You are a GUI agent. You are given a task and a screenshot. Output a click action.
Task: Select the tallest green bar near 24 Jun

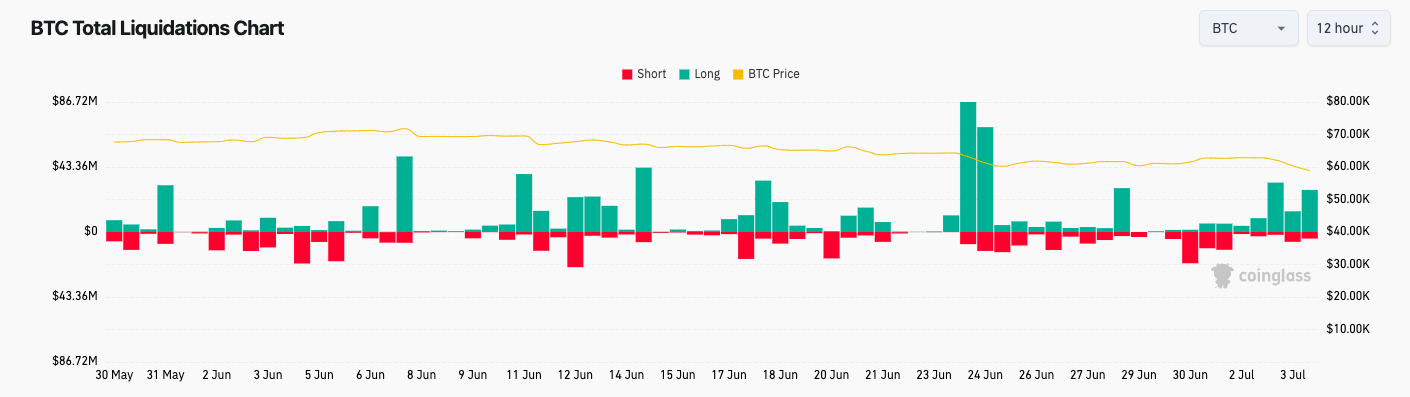click(968, 166)
